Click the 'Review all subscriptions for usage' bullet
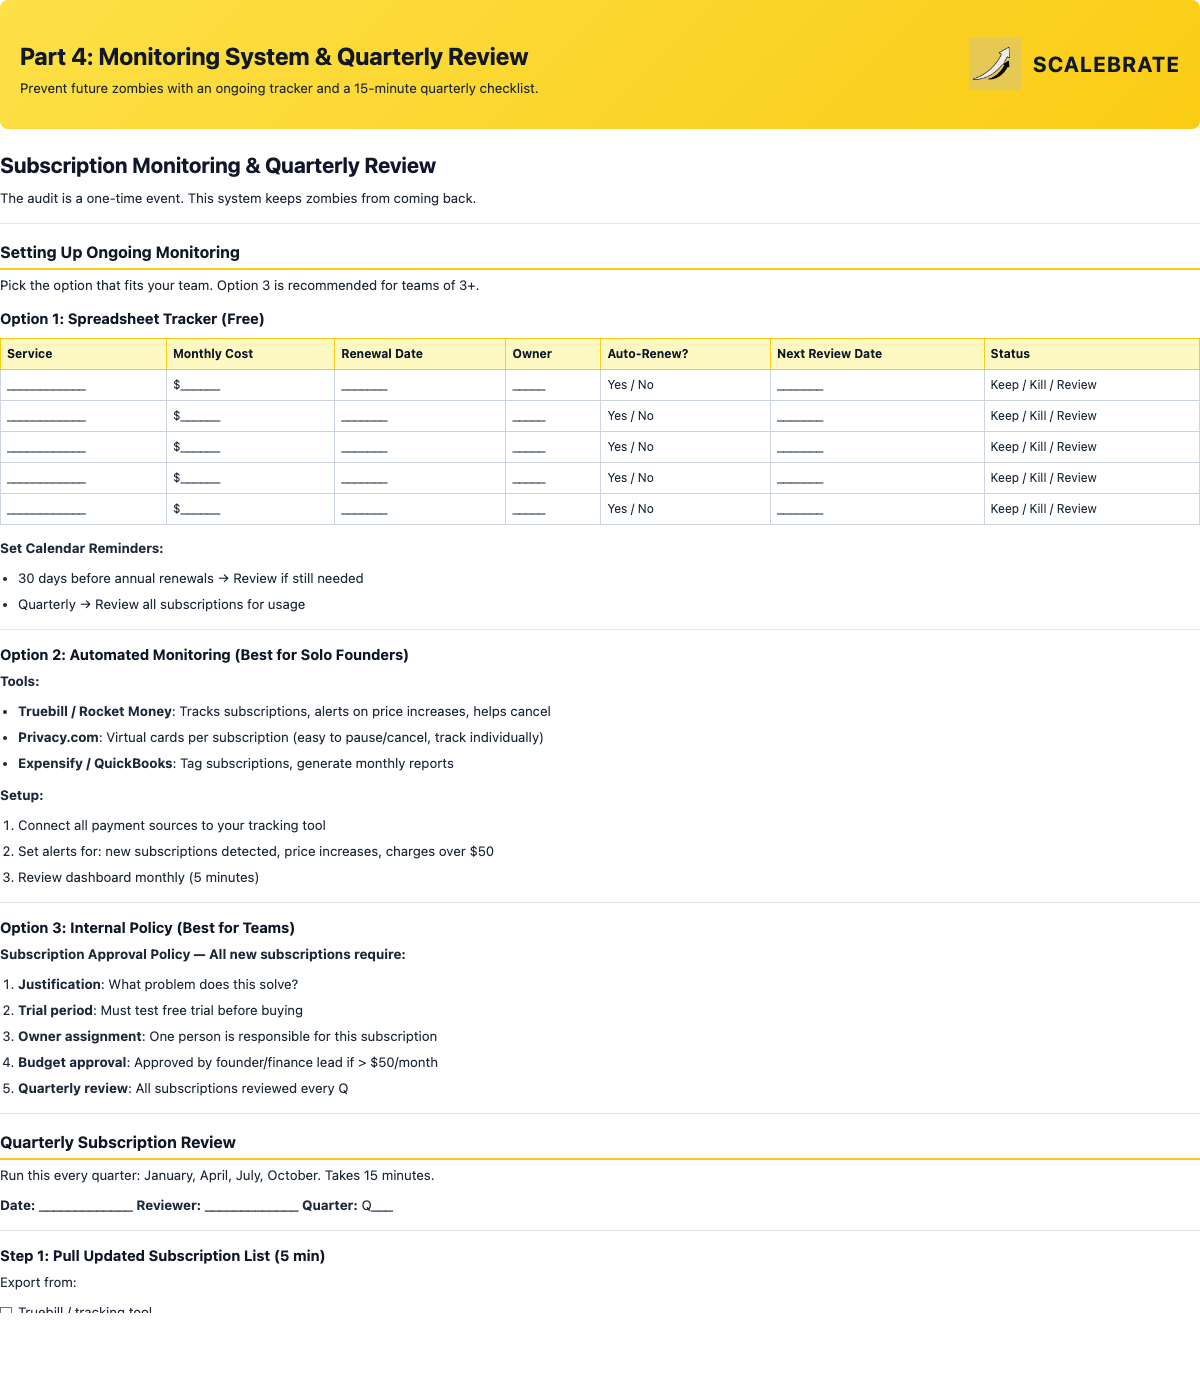This screenshot has width=1200, height=1400. point(162,604)
